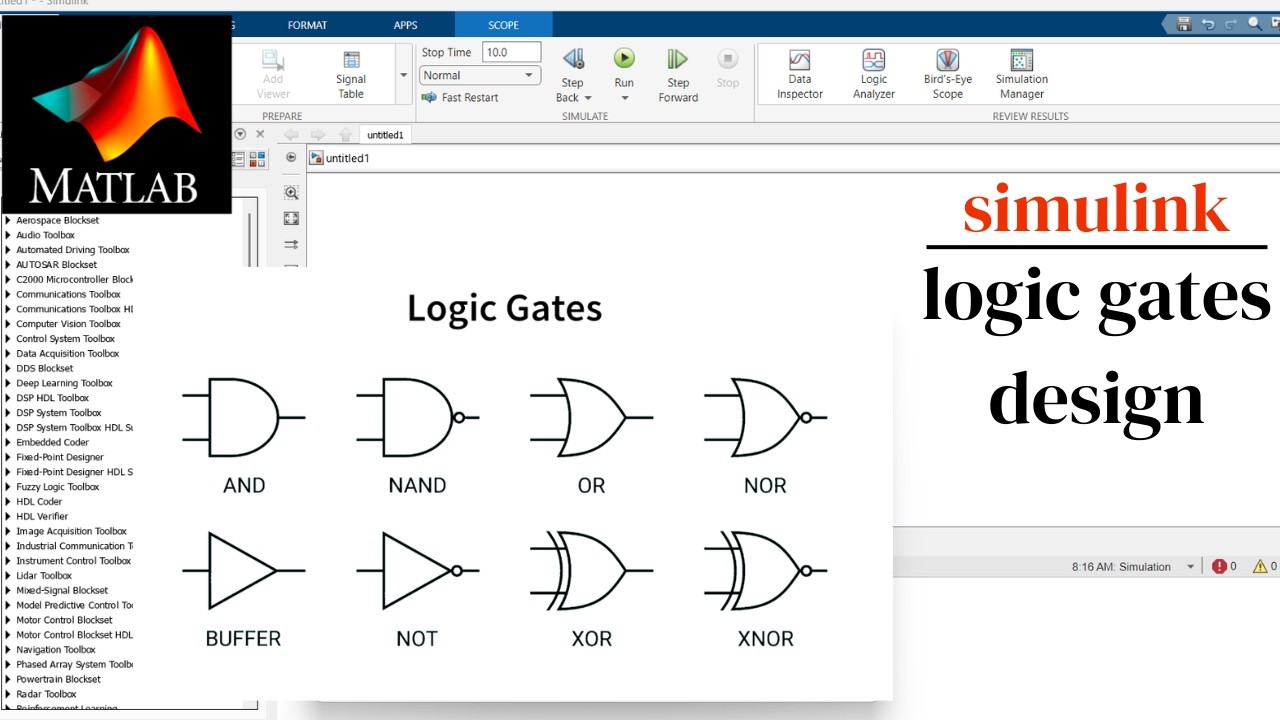
Task: Open the 8:16 AM Simulation status dropdown
Action: coord(1190,566)
